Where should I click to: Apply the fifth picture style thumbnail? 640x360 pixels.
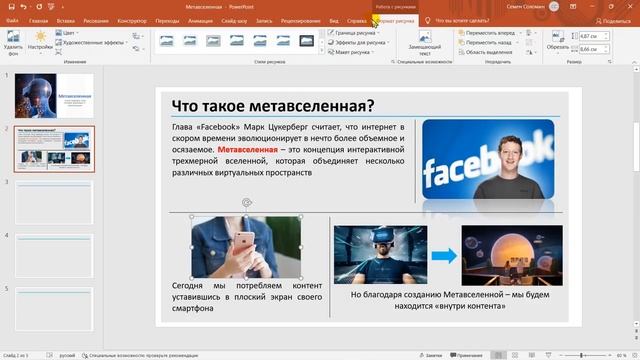[260, 40]
